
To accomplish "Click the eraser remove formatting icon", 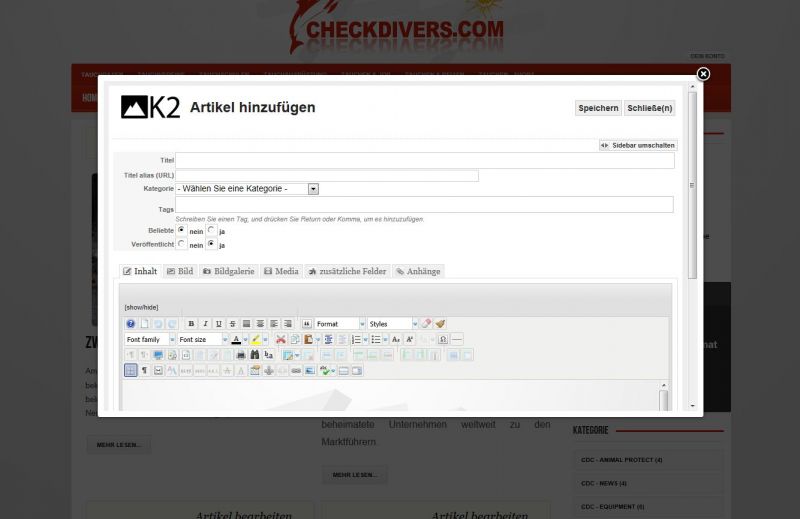I will tap(426, 324).
